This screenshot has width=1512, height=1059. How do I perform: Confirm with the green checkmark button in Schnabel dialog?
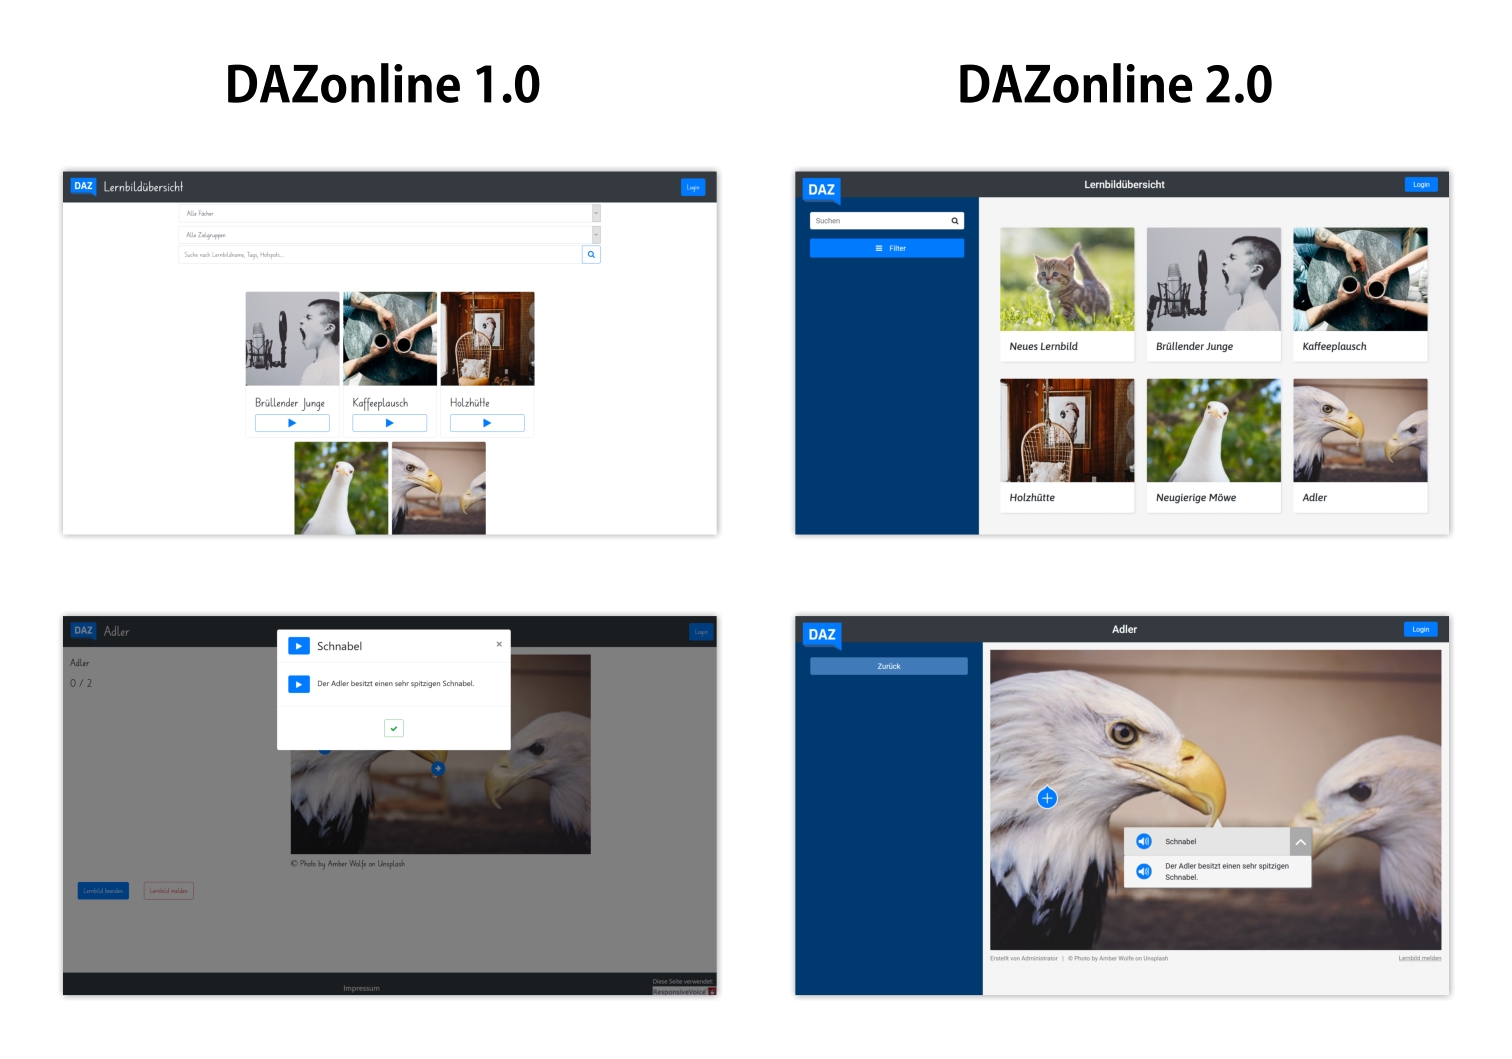pos(394,728)
